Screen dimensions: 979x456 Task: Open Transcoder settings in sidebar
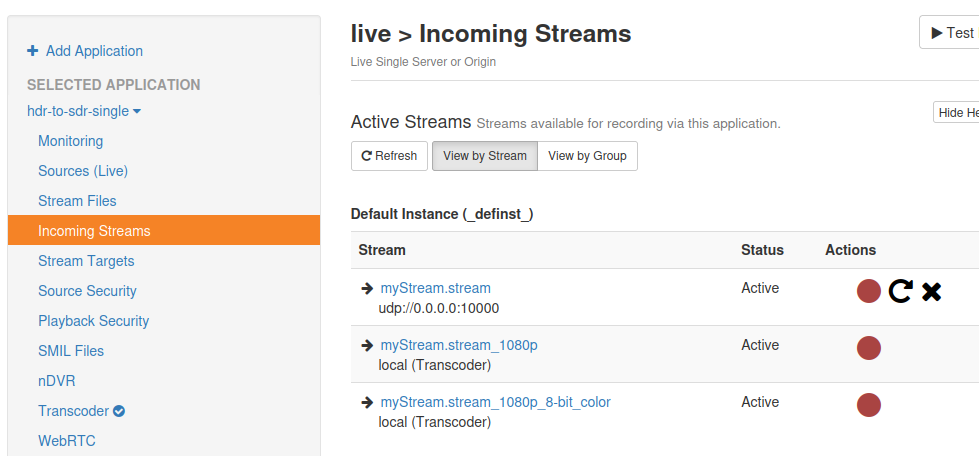(x=74, y=411)
